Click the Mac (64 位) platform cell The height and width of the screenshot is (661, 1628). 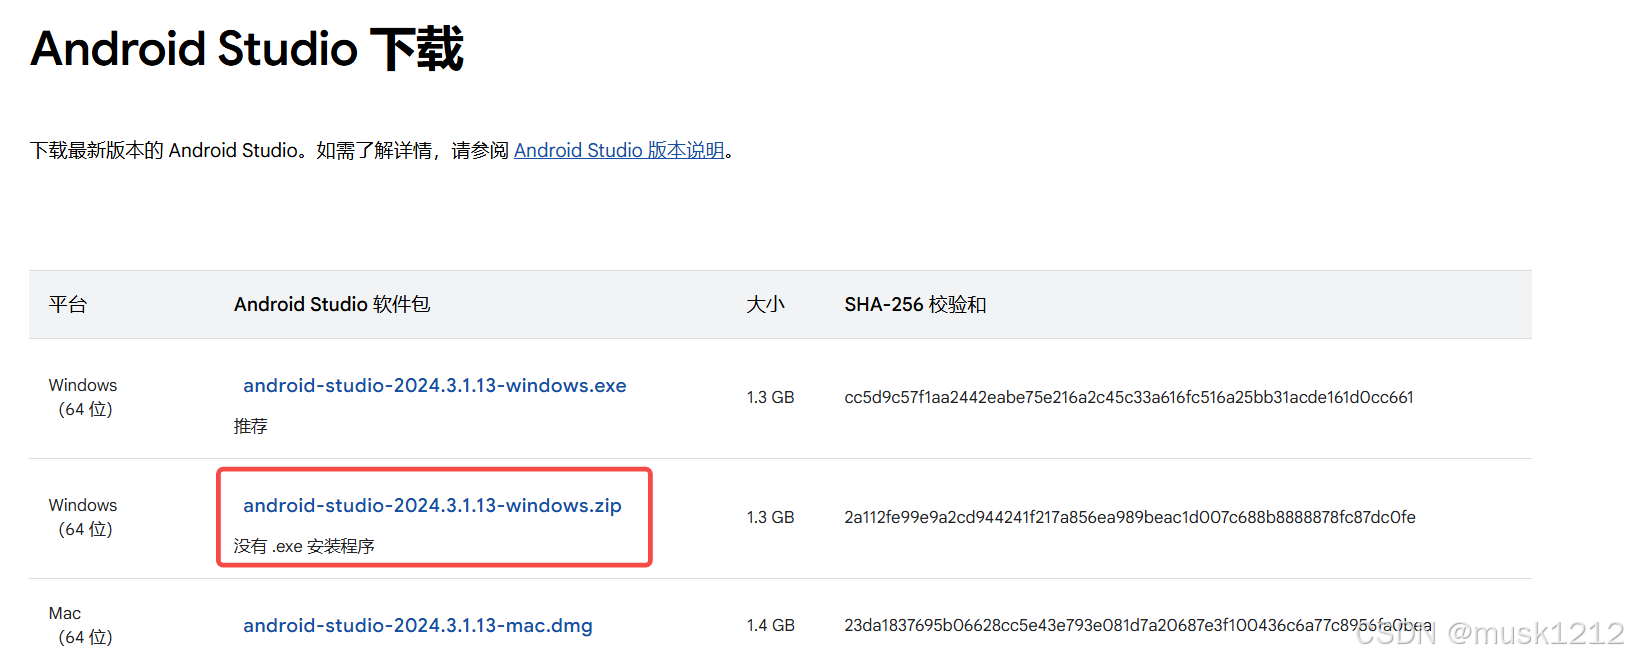pyautogui.click(x=80, y=625)
